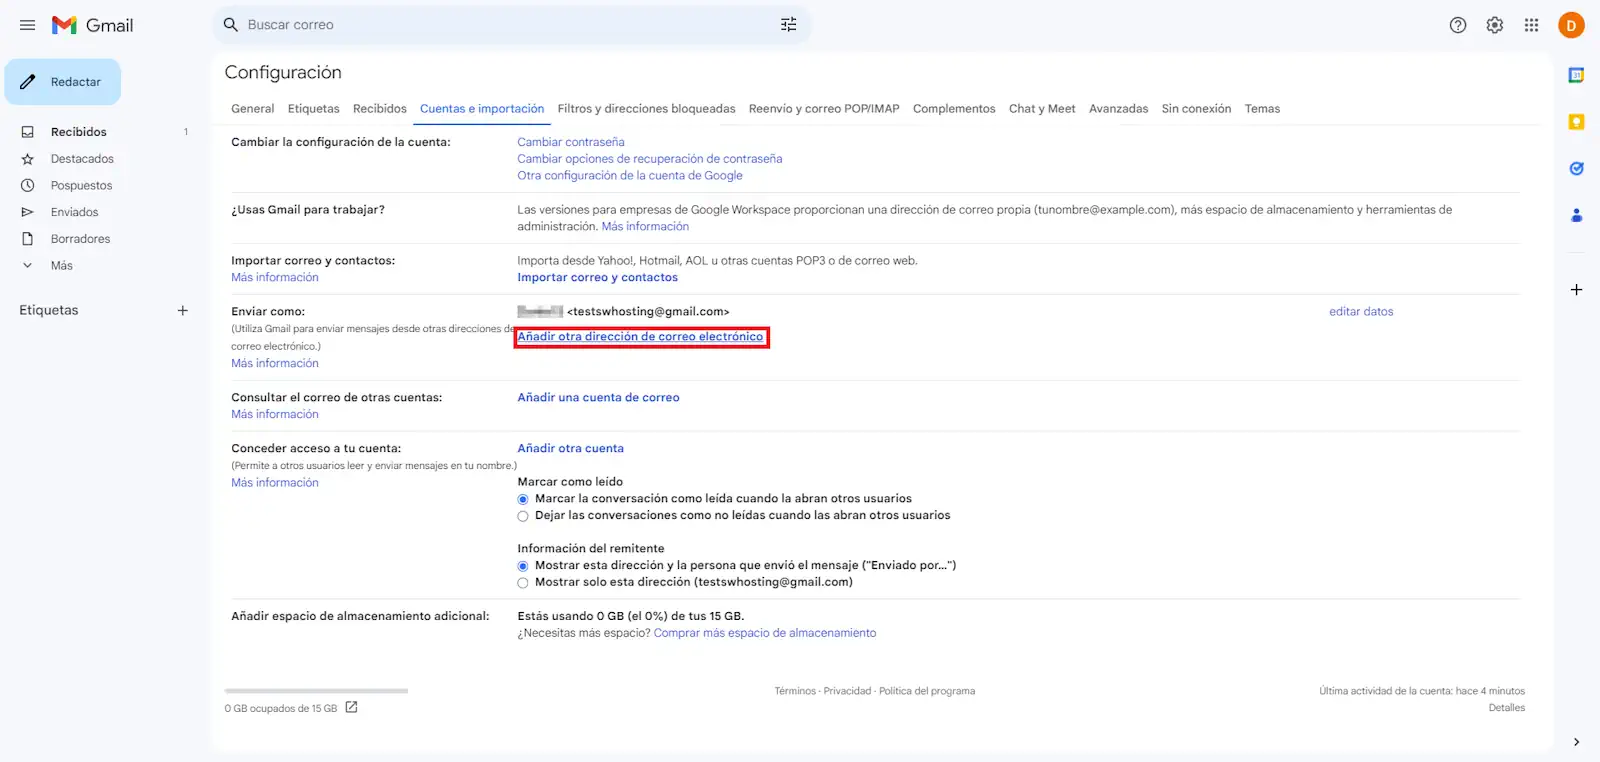Switch to General settings tab
Viewport: 1600px width, 762px height.
click(x=252, y=109)
